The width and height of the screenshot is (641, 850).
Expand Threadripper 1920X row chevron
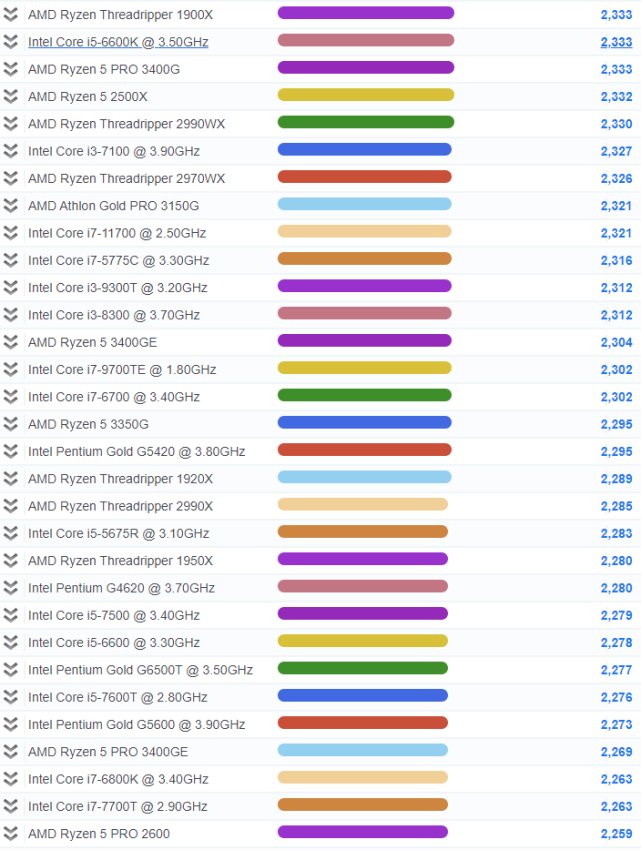pos(10,479)
